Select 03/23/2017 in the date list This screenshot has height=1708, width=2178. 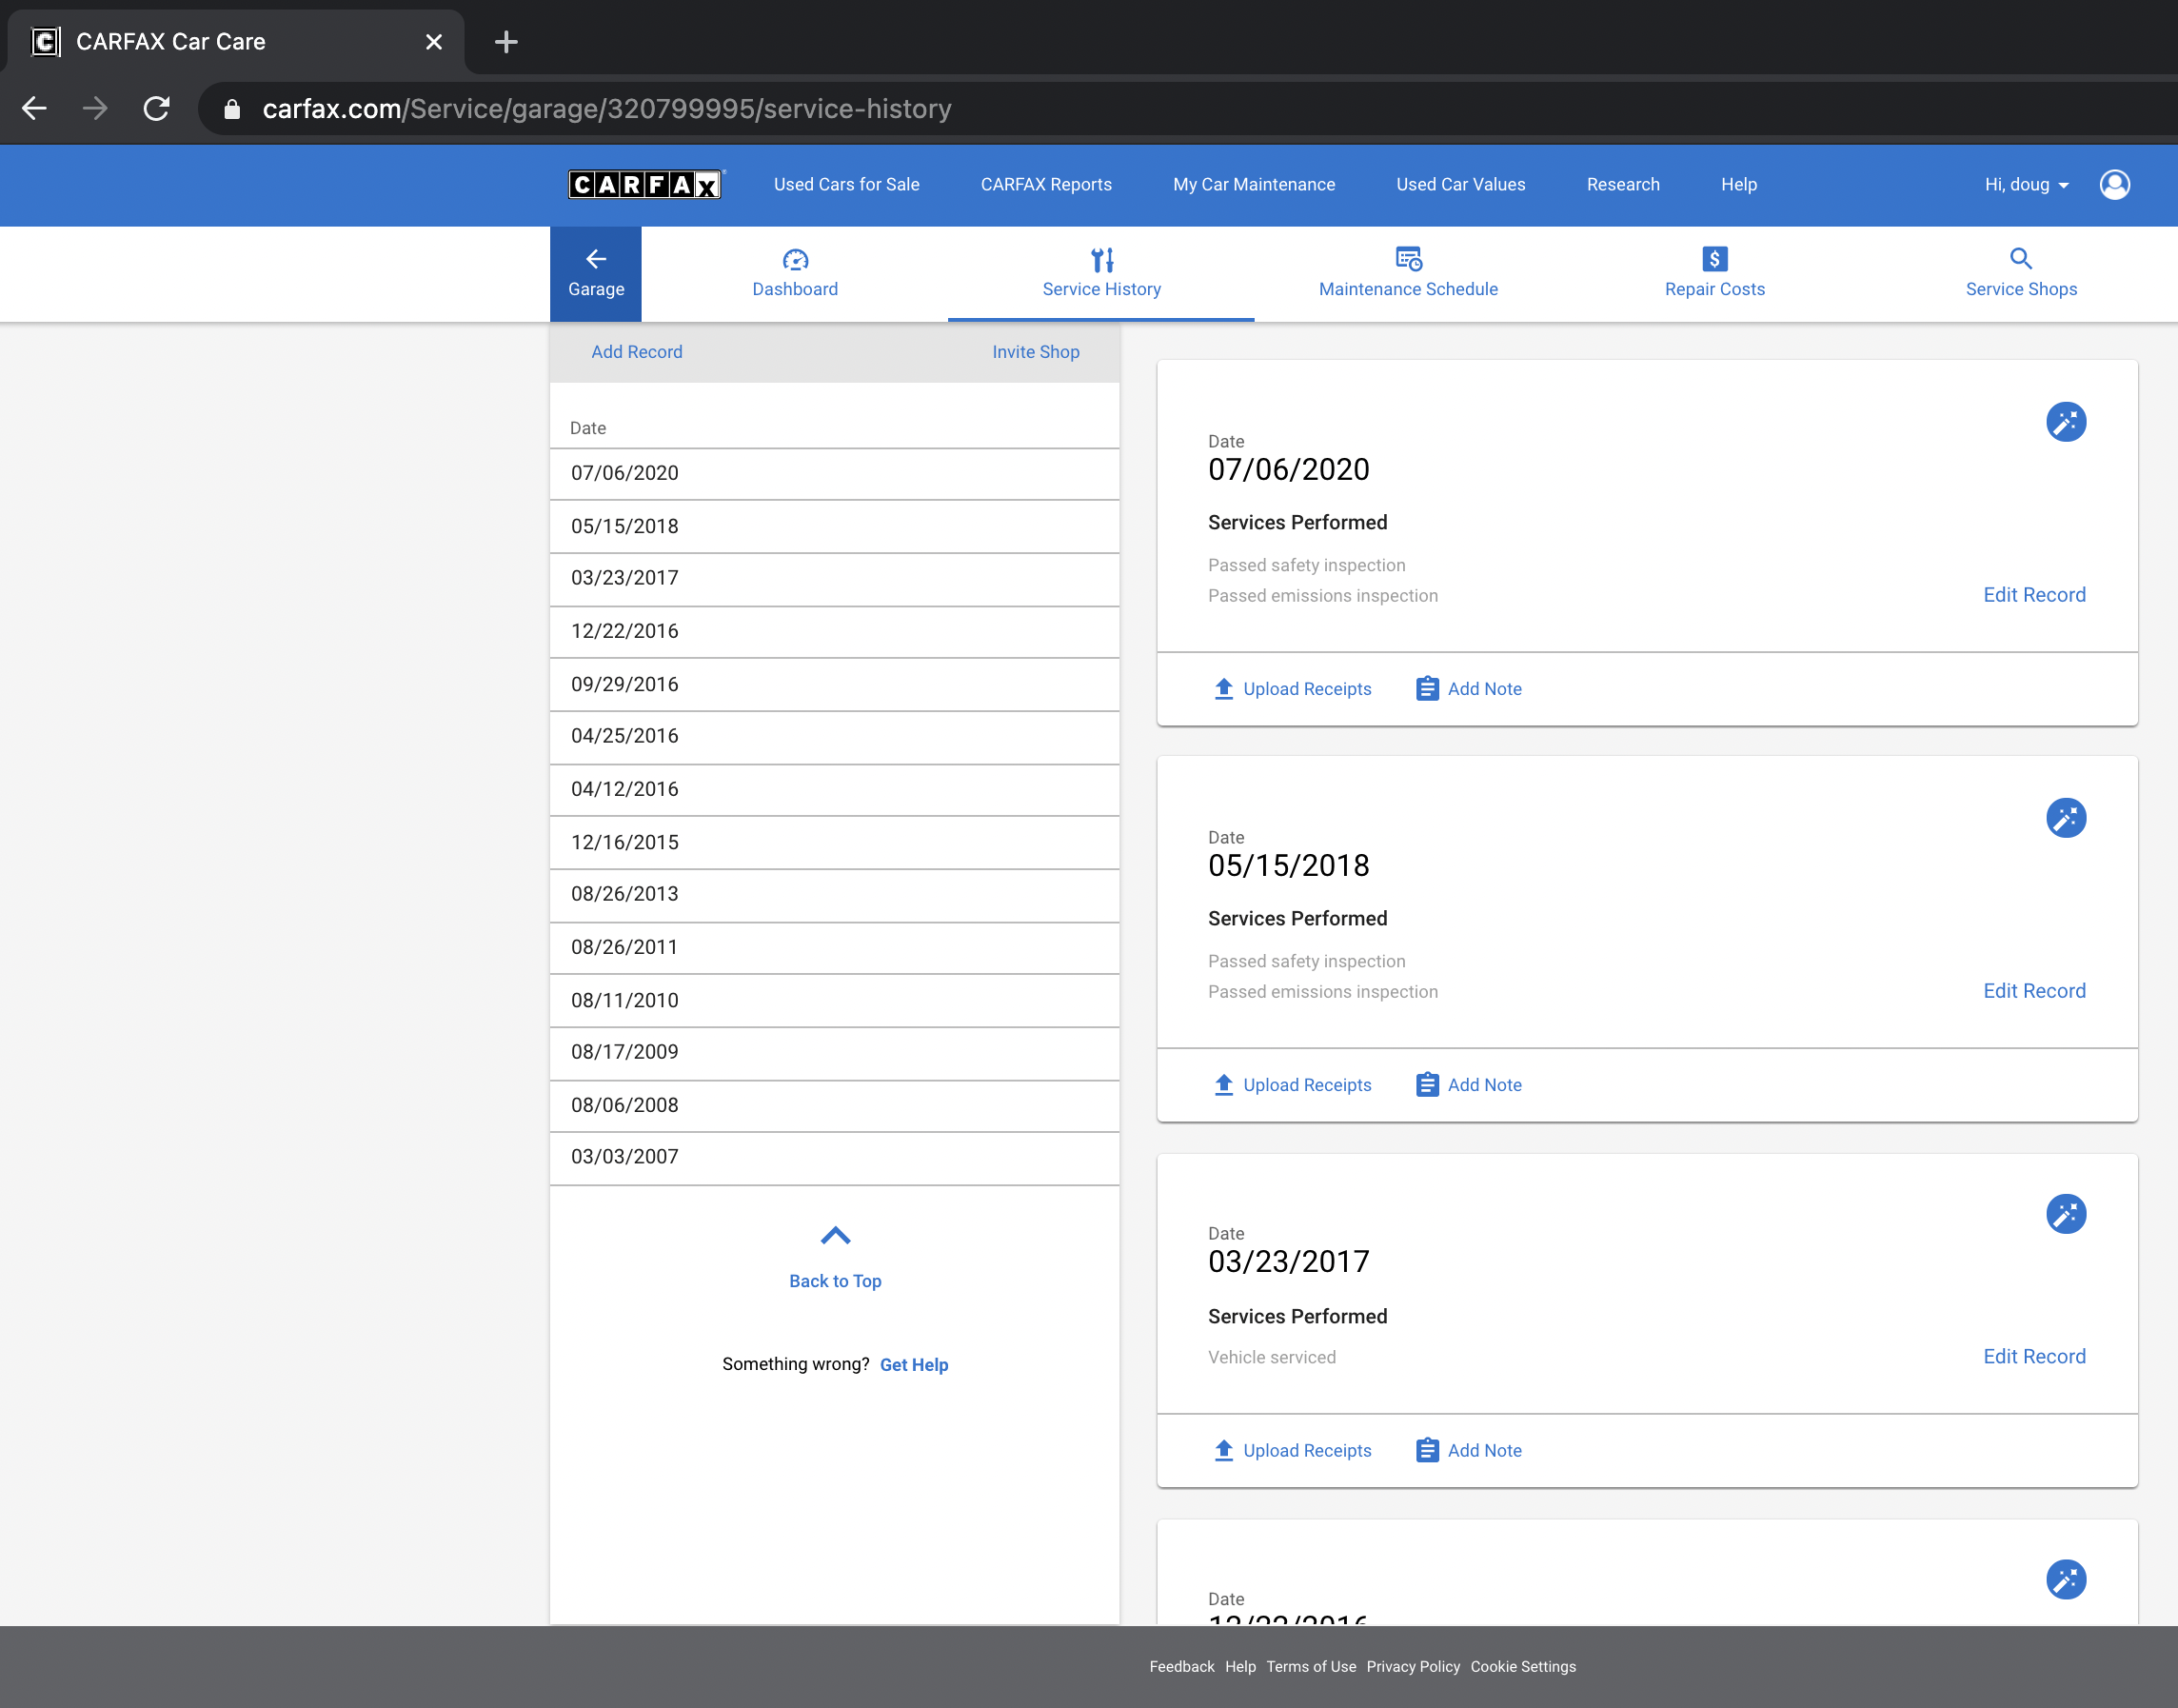[834, 579]
